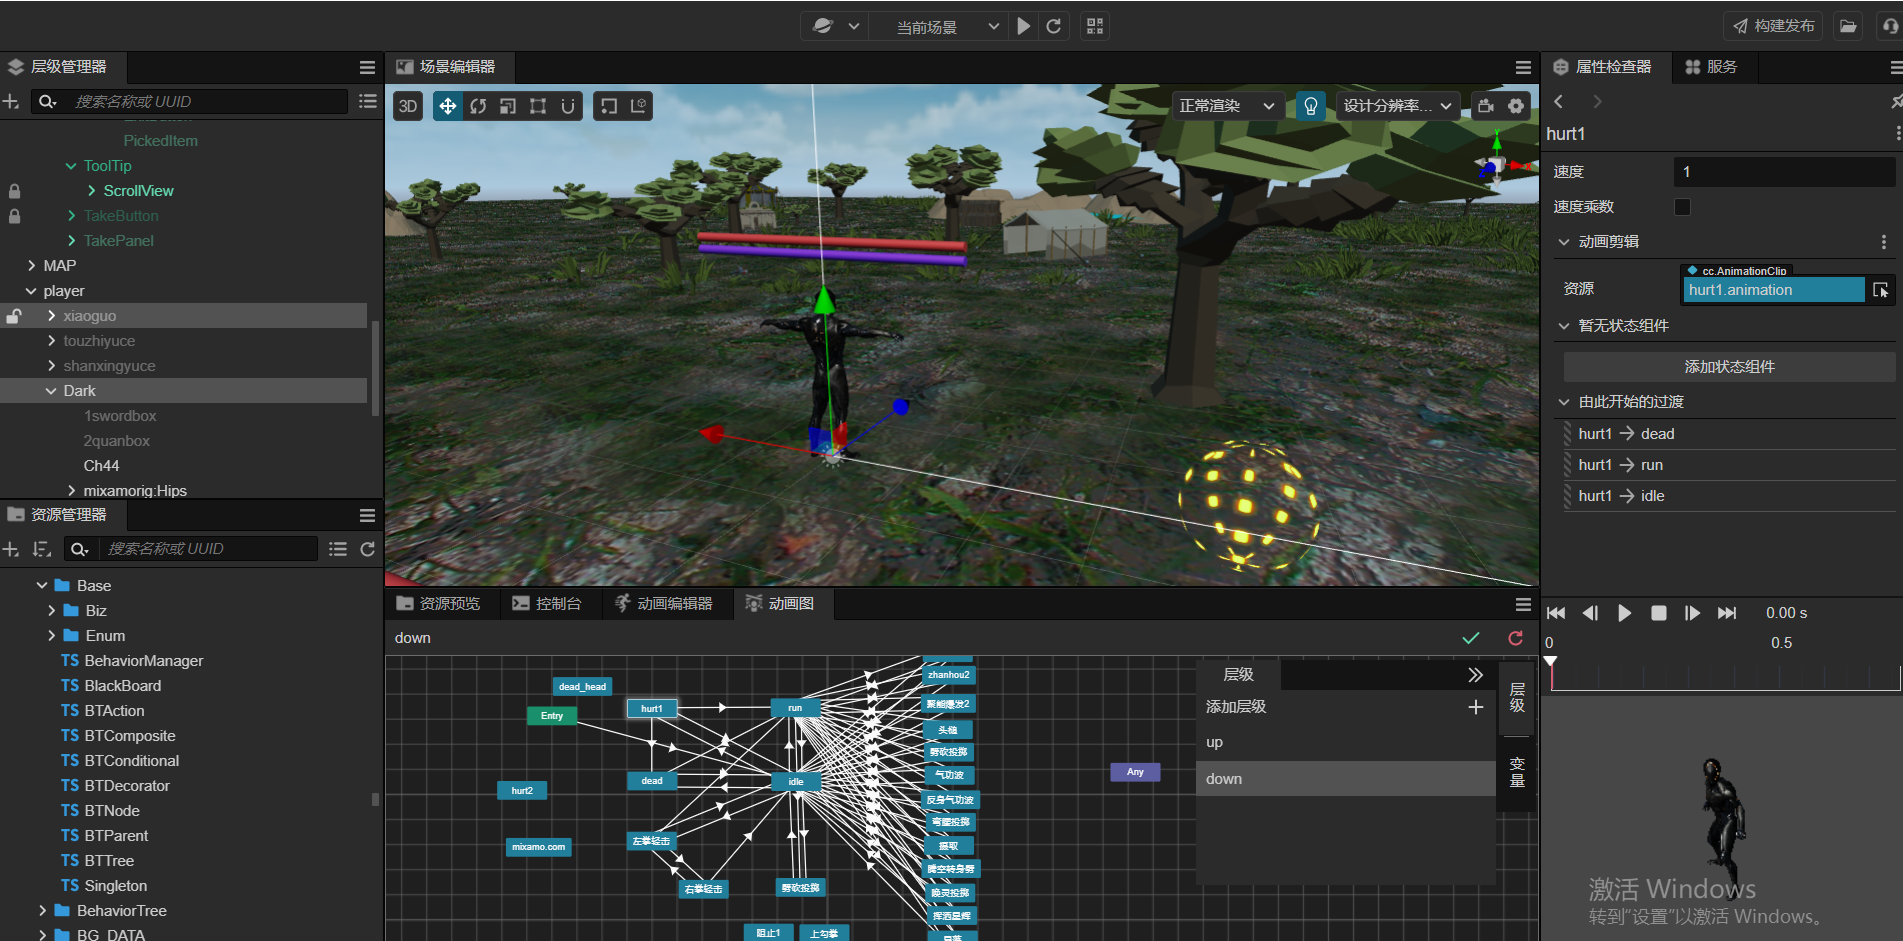The width and height of the screenshot is (1903, 941).
Task: Add a new asset in assets panel
Action: [x=11, y=549]
